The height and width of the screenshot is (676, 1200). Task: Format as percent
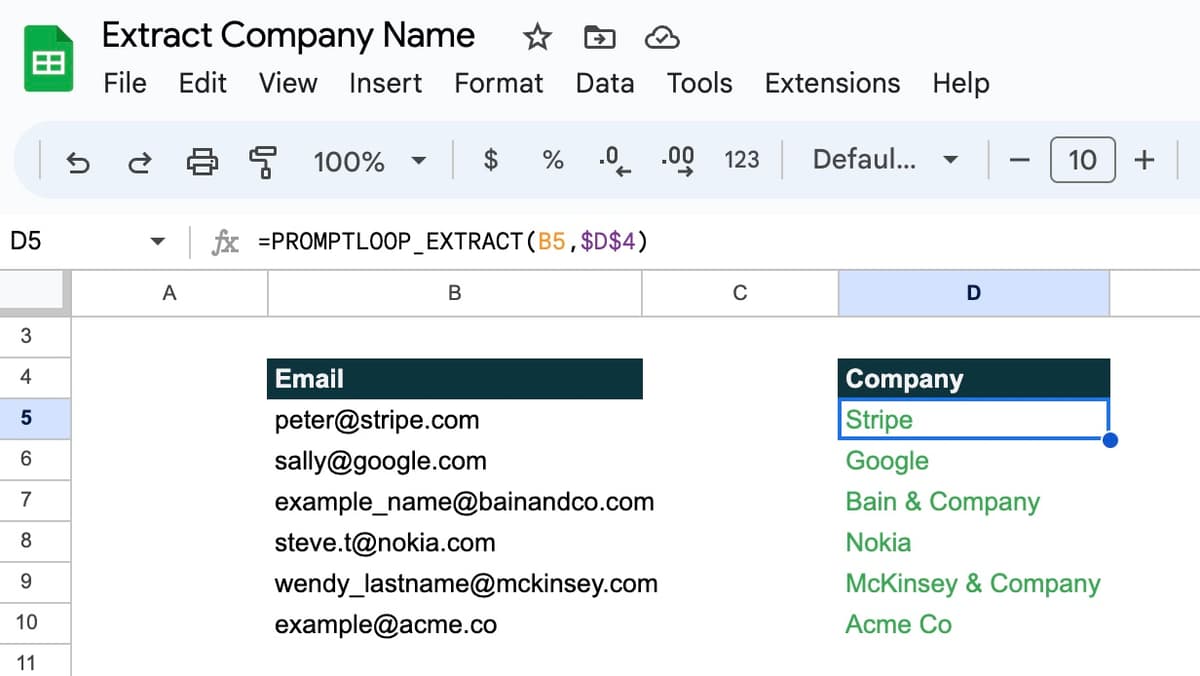click(553, 160)
